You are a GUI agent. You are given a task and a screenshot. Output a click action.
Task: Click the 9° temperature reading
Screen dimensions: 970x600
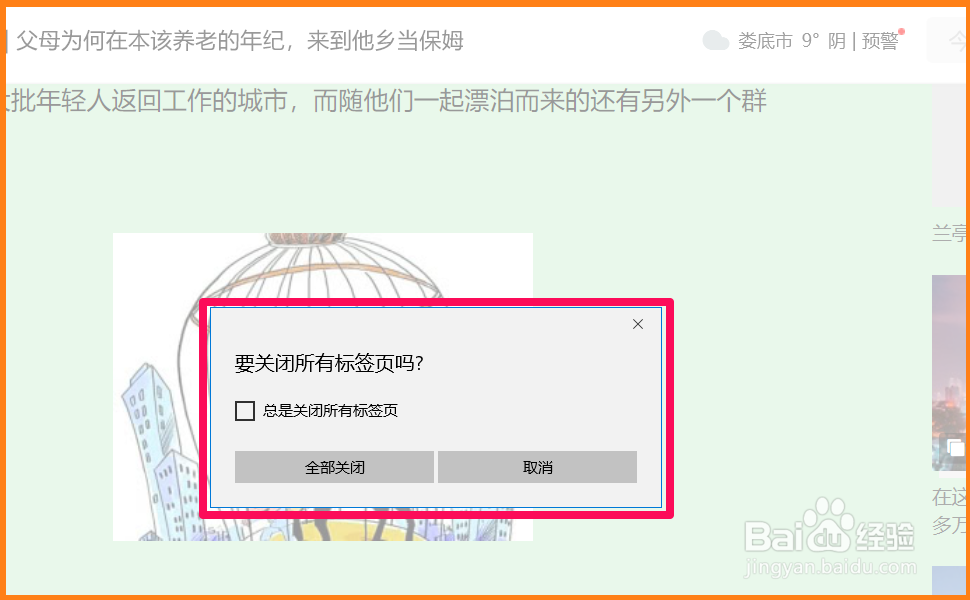coord(810,41)
